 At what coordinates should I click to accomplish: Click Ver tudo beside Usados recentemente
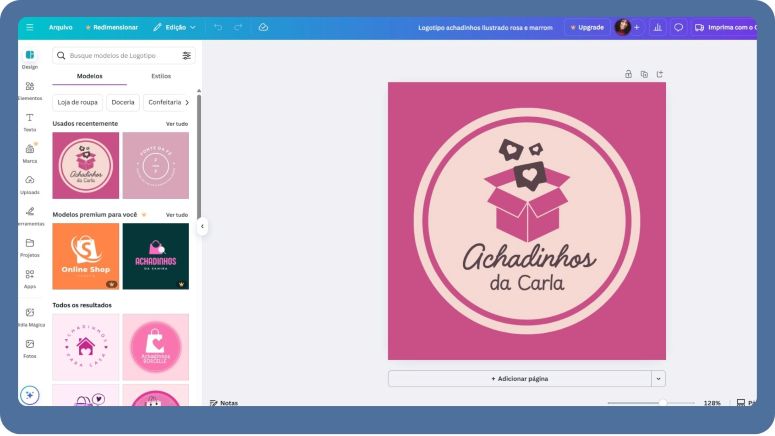(x=176, y=123)
